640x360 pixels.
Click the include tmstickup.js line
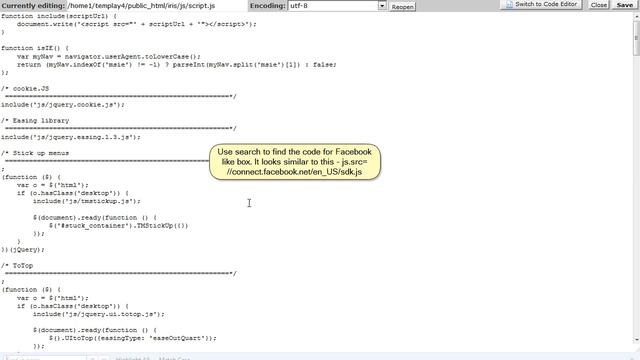(87, 201)
